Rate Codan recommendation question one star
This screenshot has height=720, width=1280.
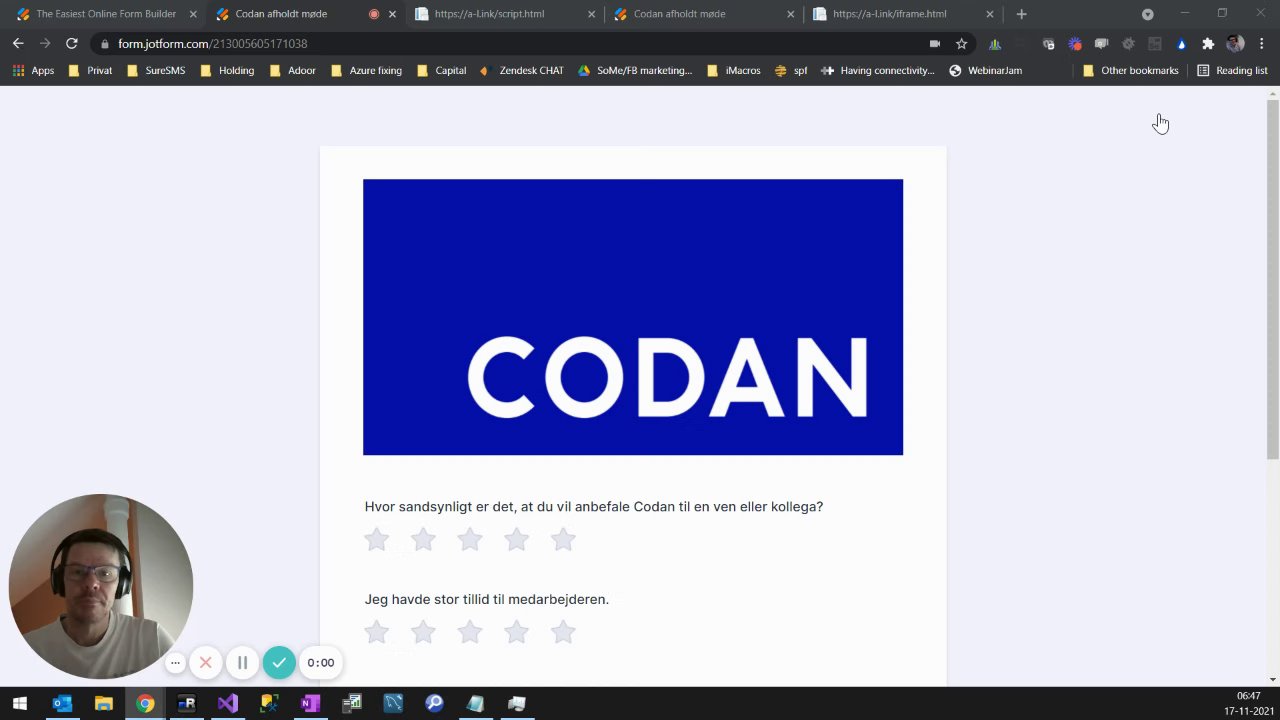coord(376,540)
